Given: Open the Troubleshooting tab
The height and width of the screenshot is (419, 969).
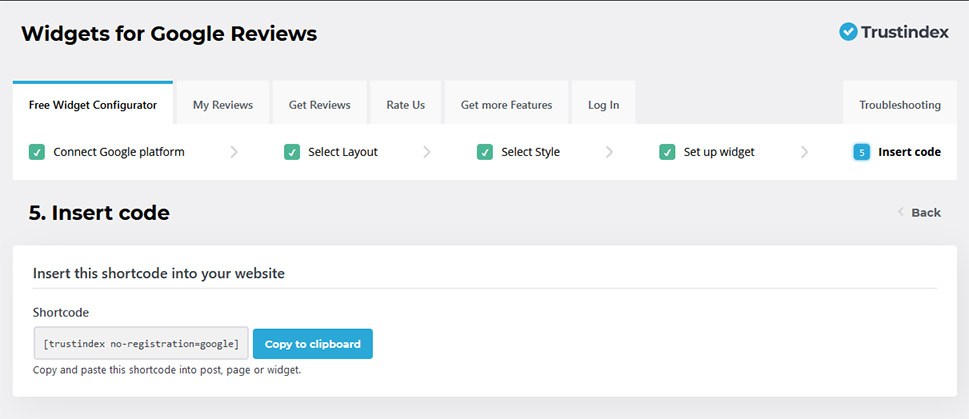Looking at the screenshot, I should (x=899, y=105).
